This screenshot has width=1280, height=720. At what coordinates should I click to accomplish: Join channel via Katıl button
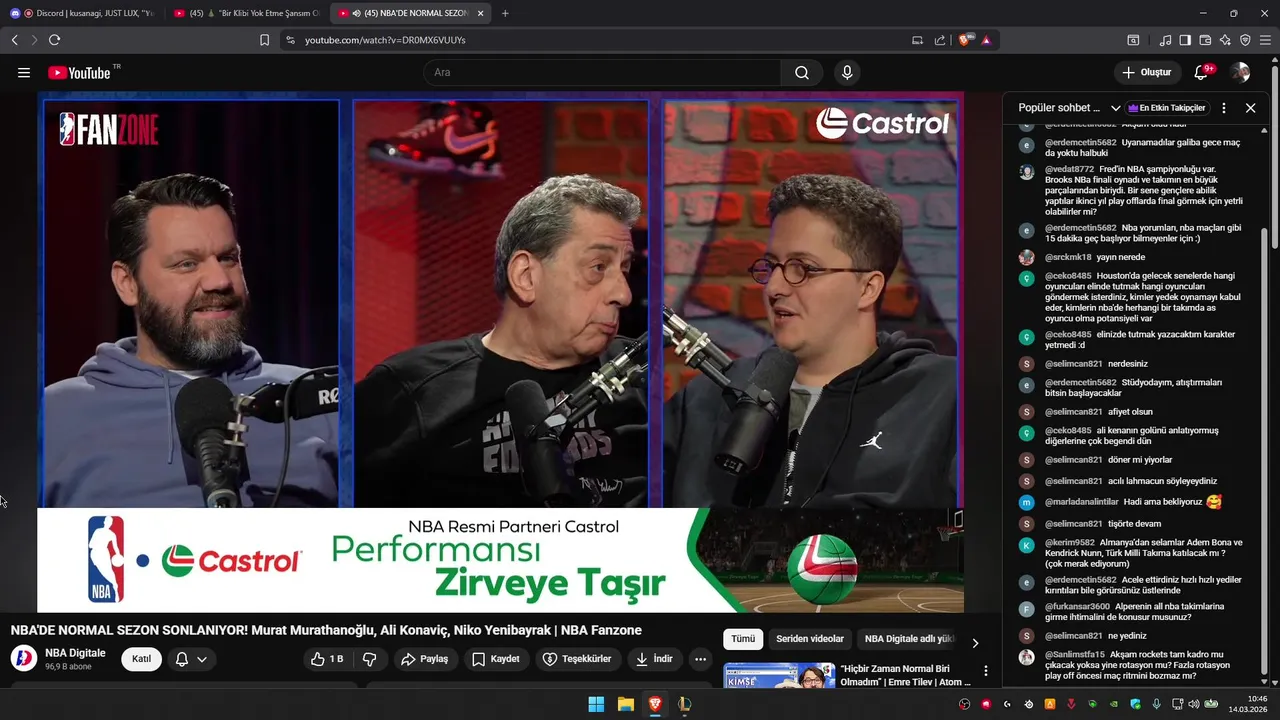(x=141, y=659)
